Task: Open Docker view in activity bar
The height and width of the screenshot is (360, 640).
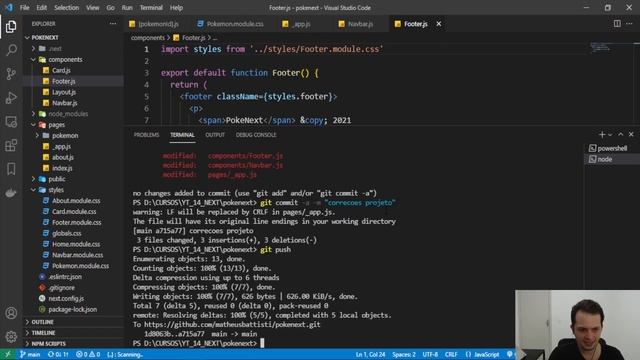Action: (x=11, y=192)
